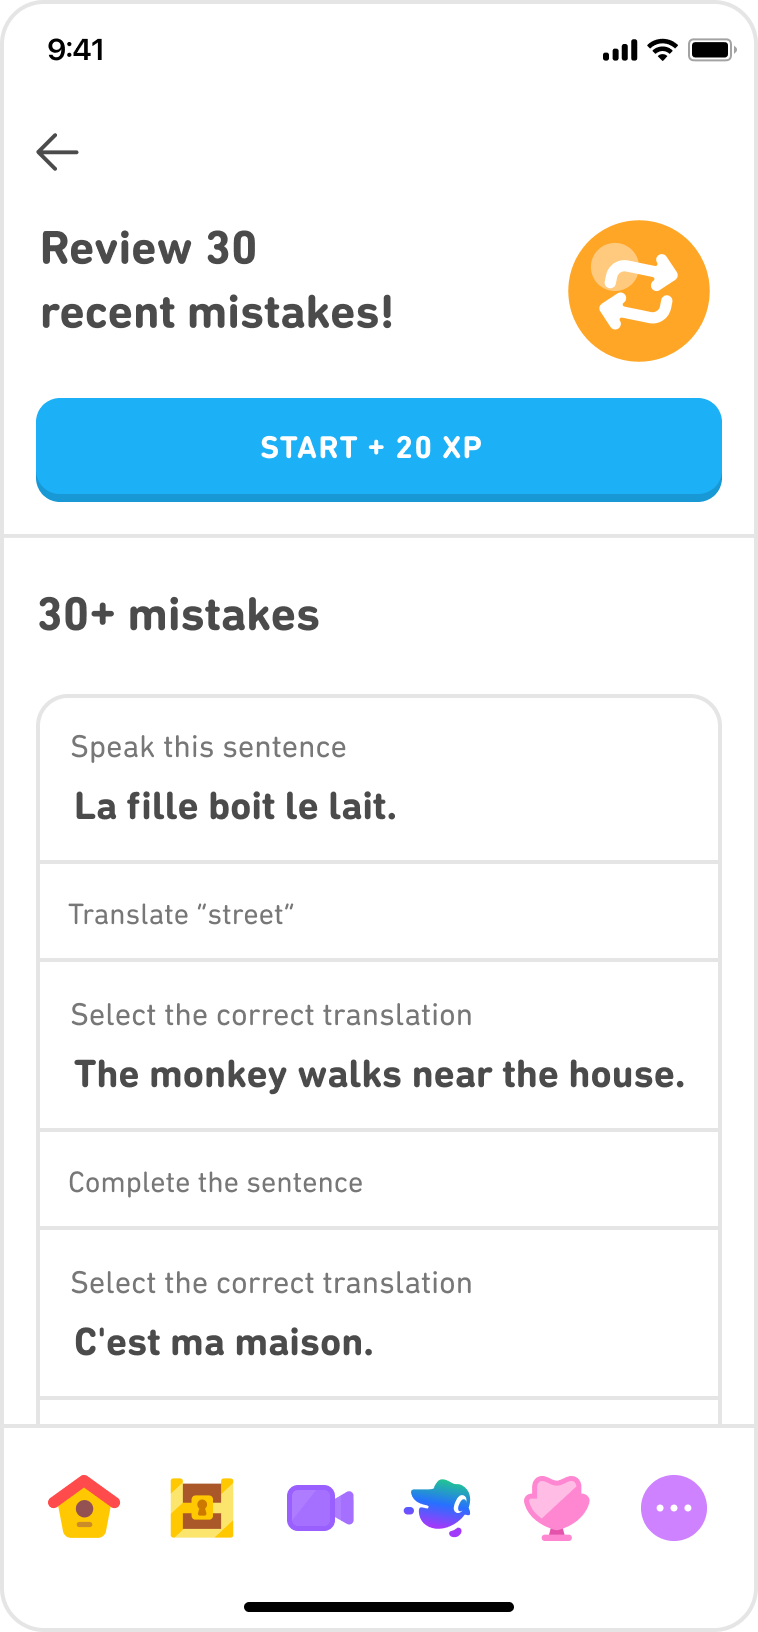The width and height of the screenshot is (758, 1632).
Task: Click the 30+ mistakes heading
Action: click(x=178, y=614)
